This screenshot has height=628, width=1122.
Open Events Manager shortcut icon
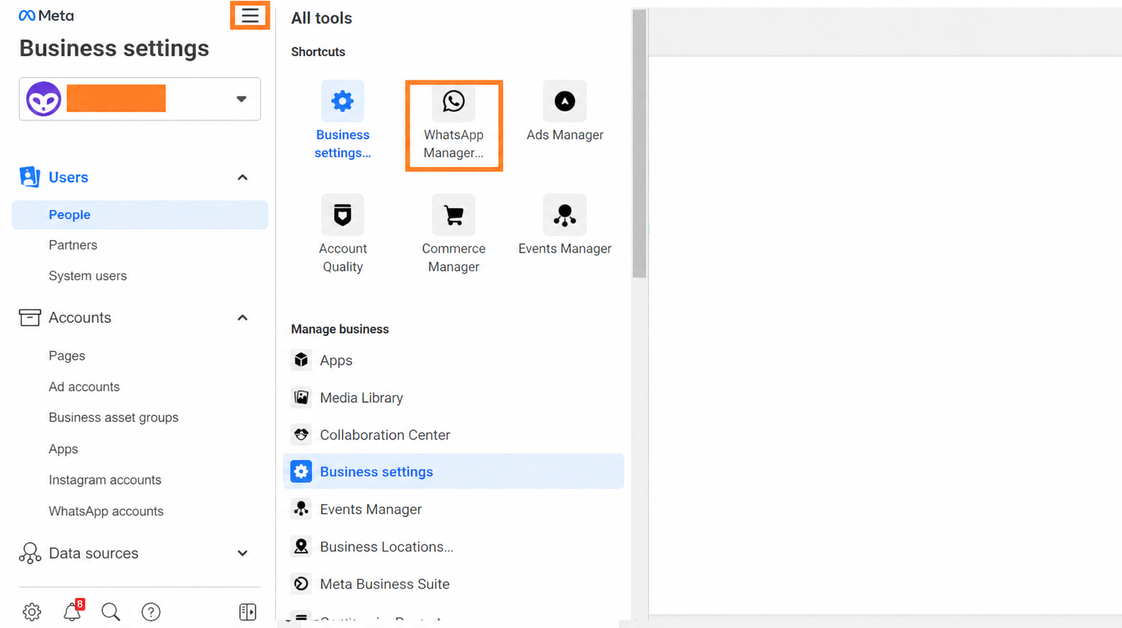[x=565, y=215]
